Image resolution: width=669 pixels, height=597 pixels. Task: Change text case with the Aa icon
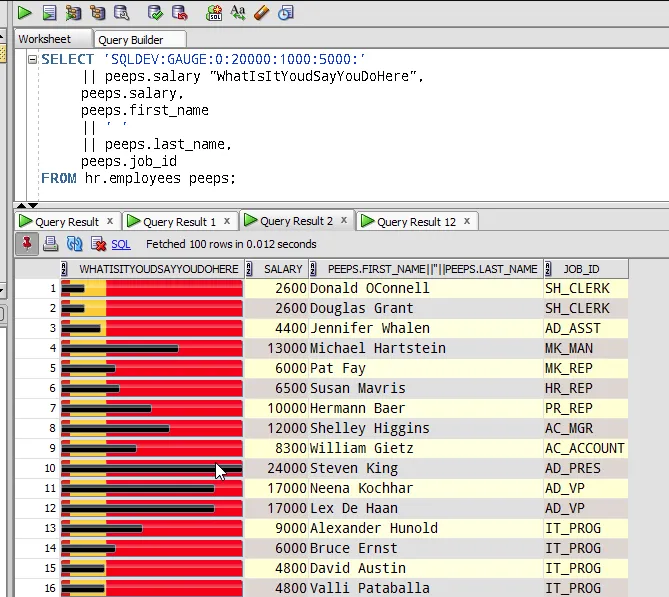point(238,13)
